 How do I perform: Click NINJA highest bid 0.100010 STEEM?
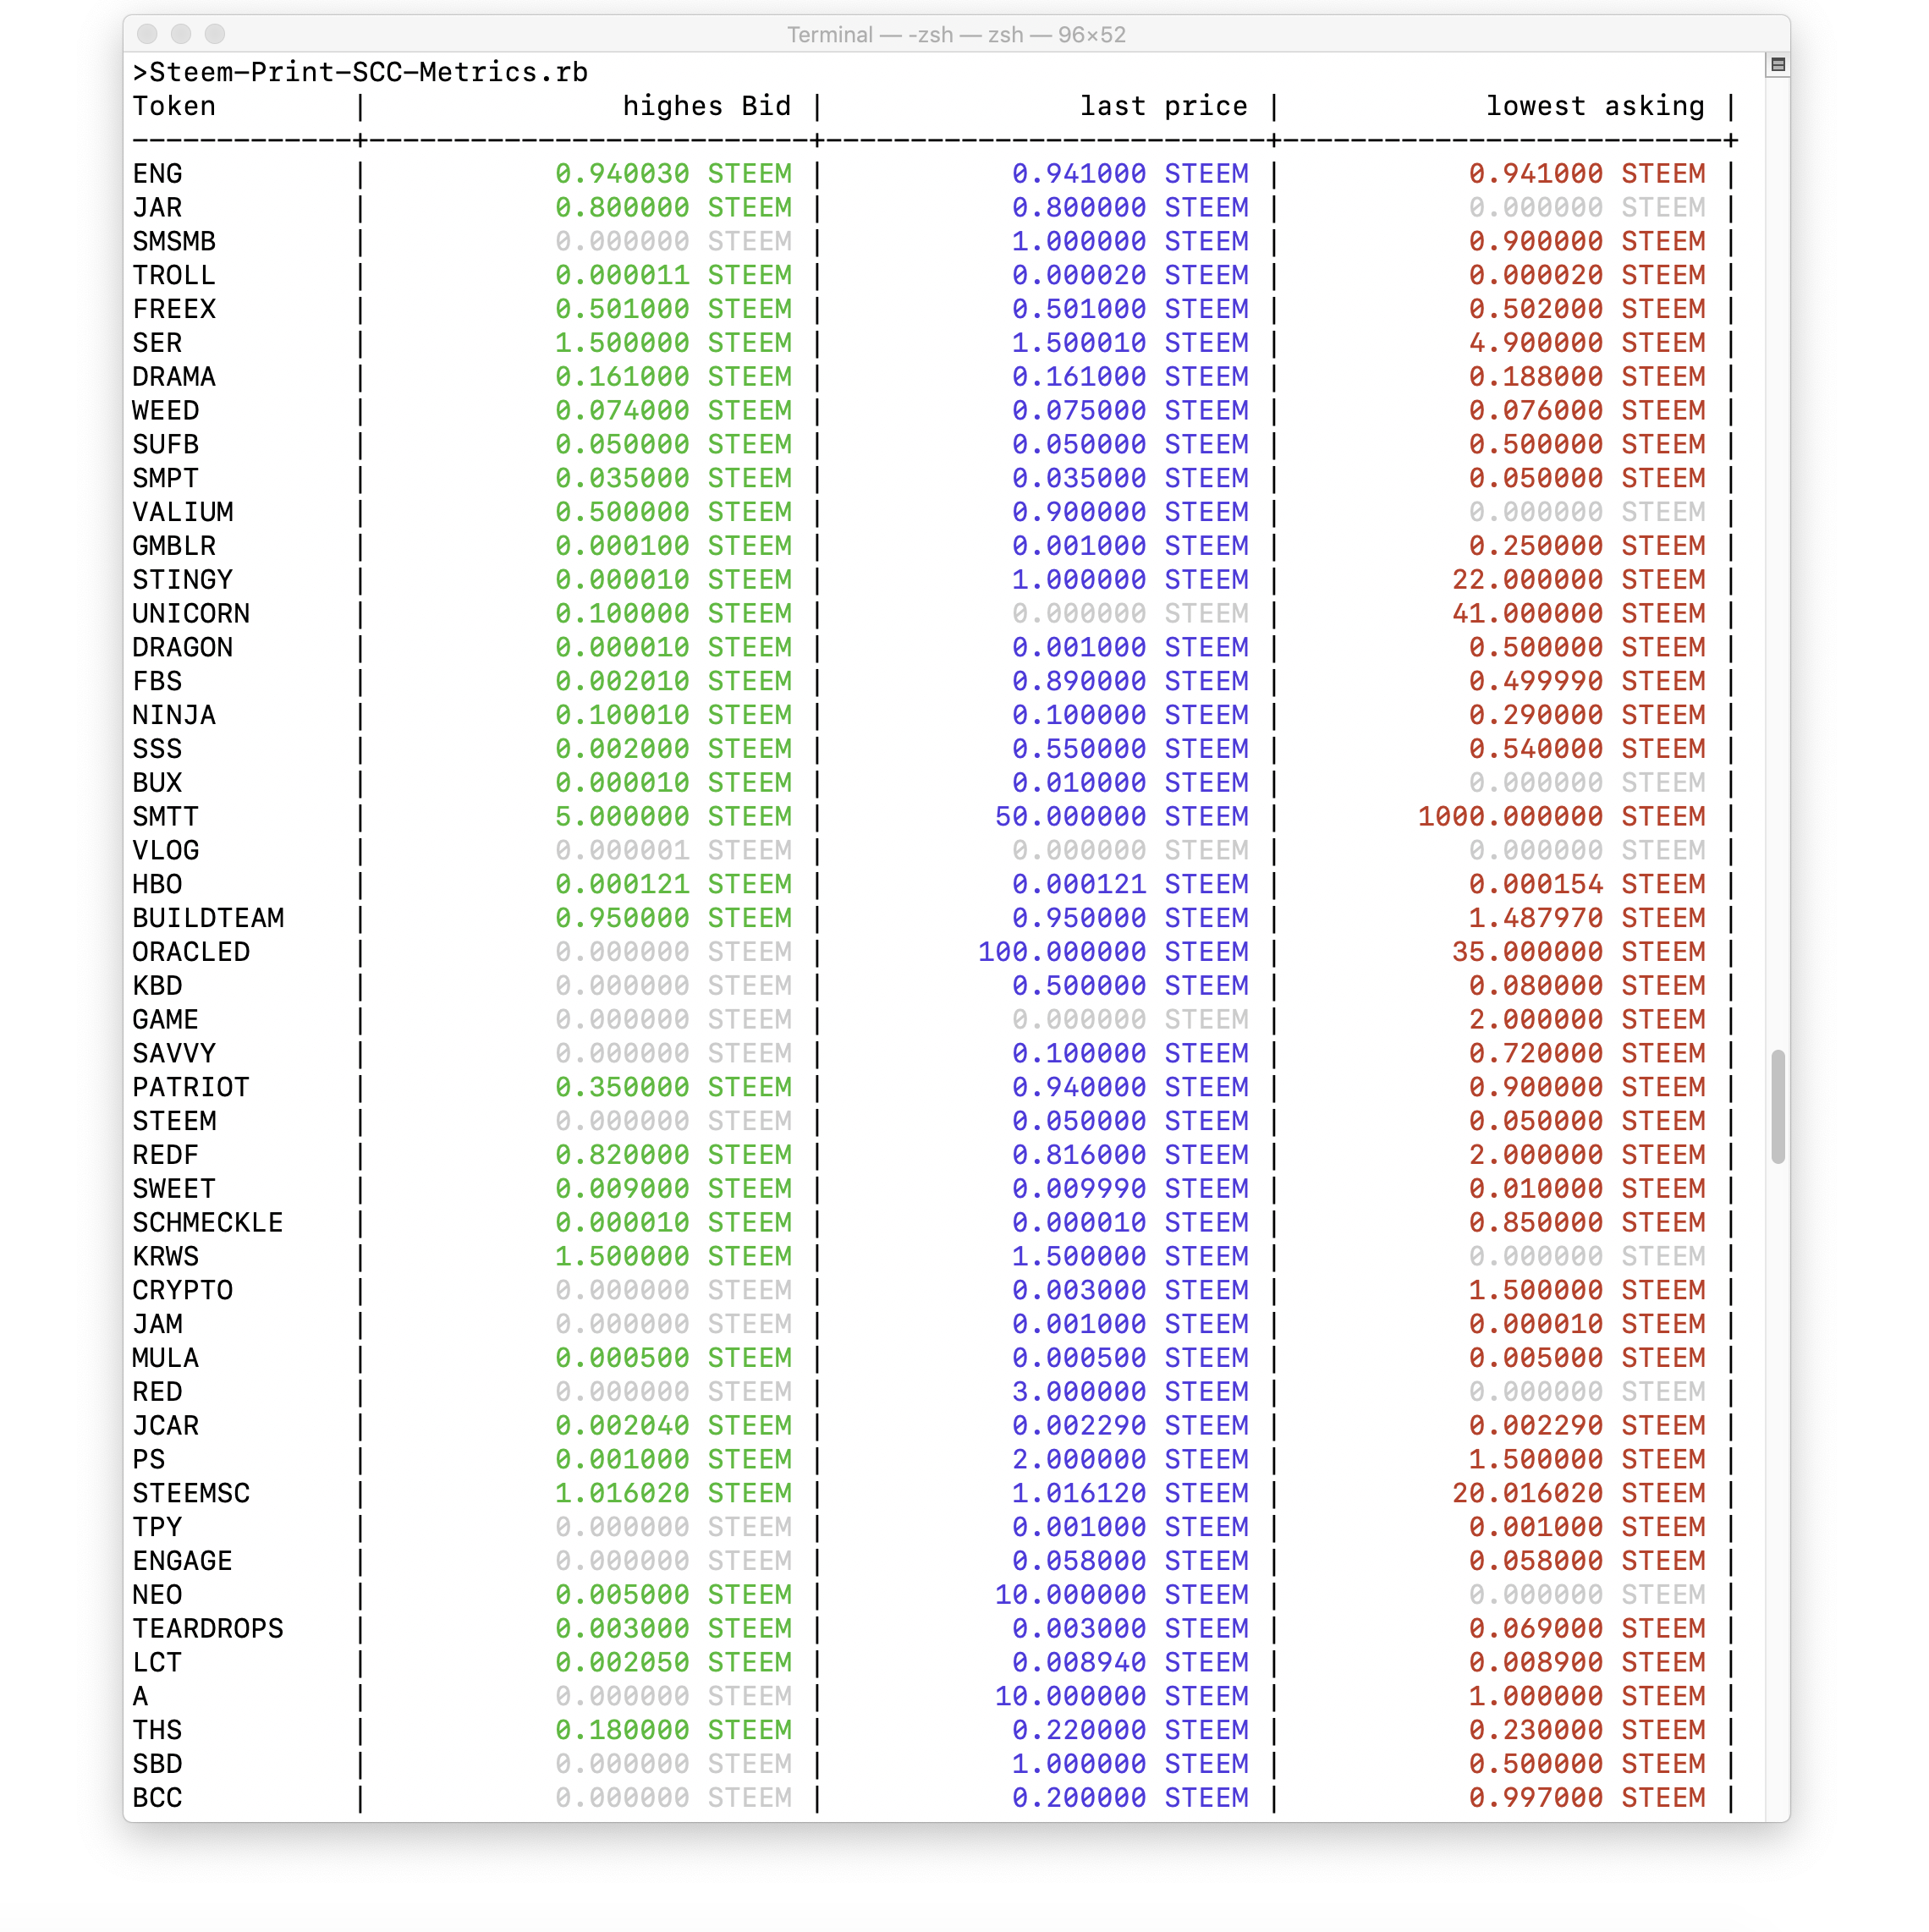pyautogui.click(x=673, y=716)
